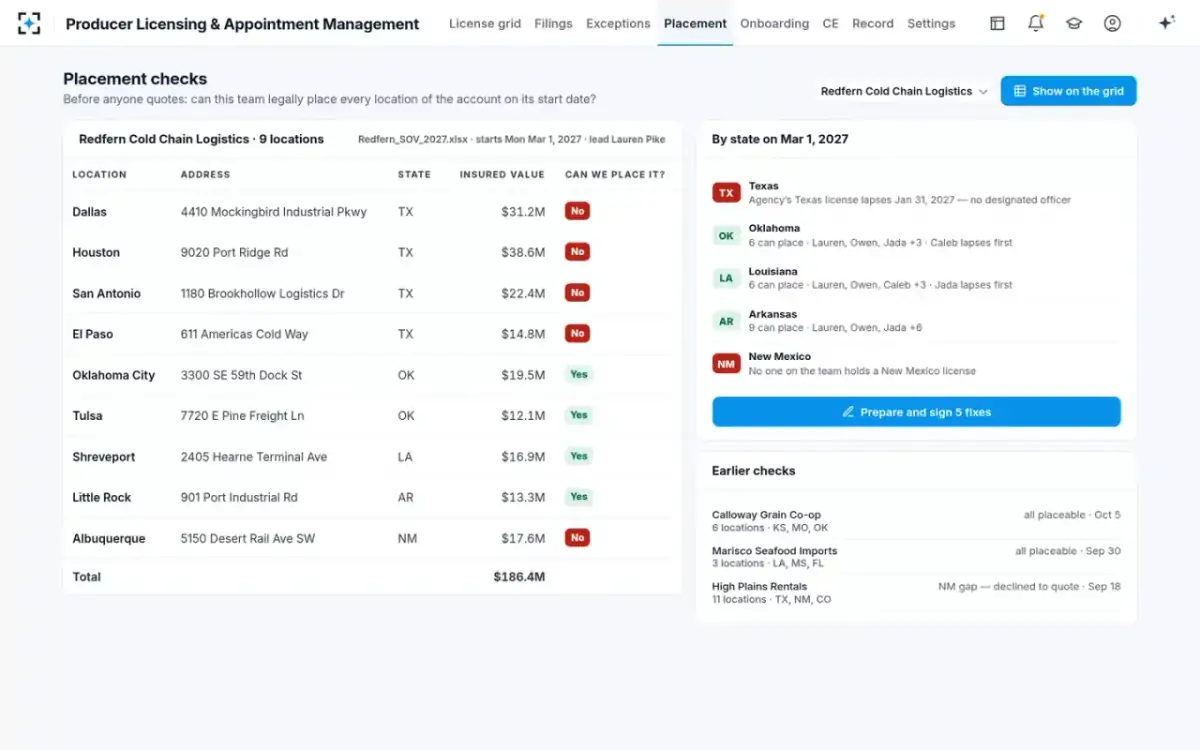Select the New Mexico state row
The width and height of the screenshot is (1200, 750).
tap(916, 364)
